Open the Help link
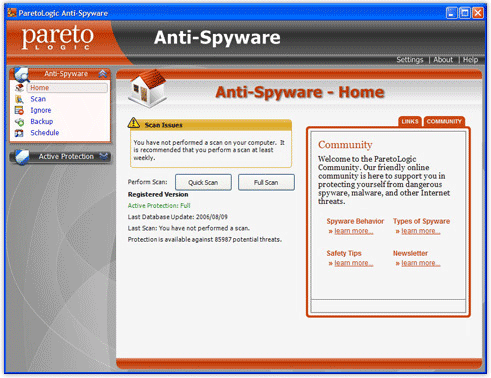491x378 pixels. coord(470,60)
